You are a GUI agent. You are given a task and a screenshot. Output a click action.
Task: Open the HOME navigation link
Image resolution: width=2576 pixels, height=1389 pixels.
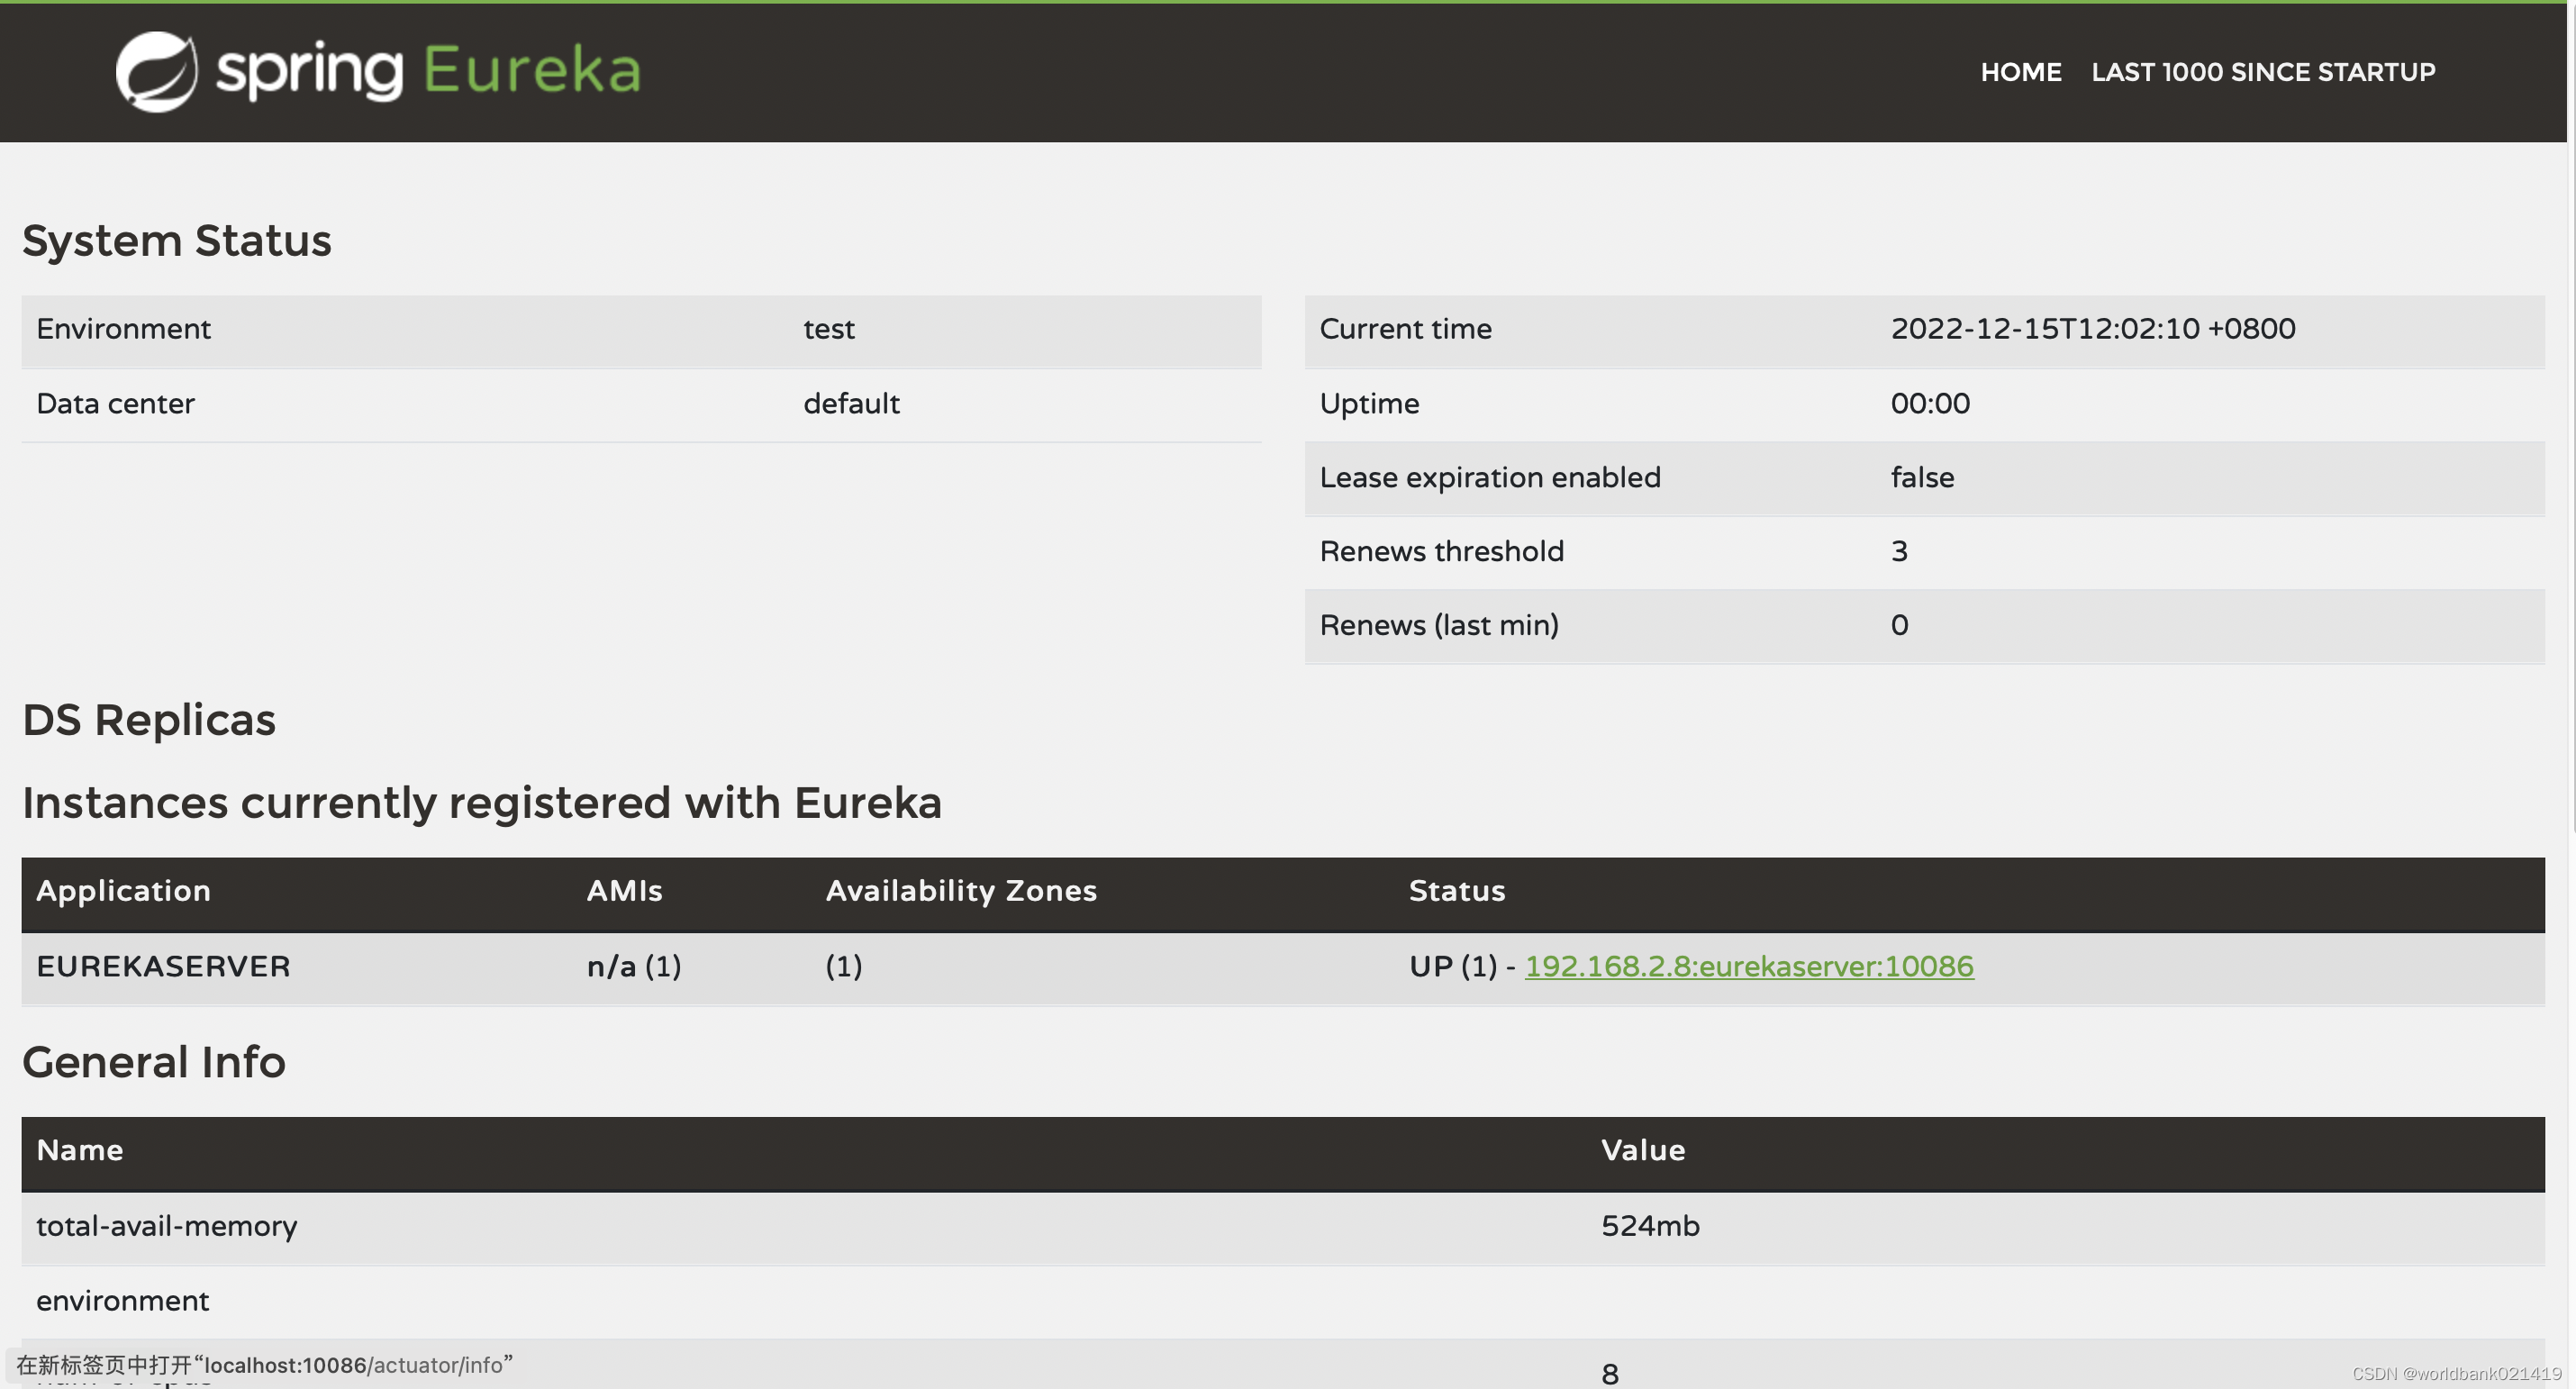(x=2020, y=72)
